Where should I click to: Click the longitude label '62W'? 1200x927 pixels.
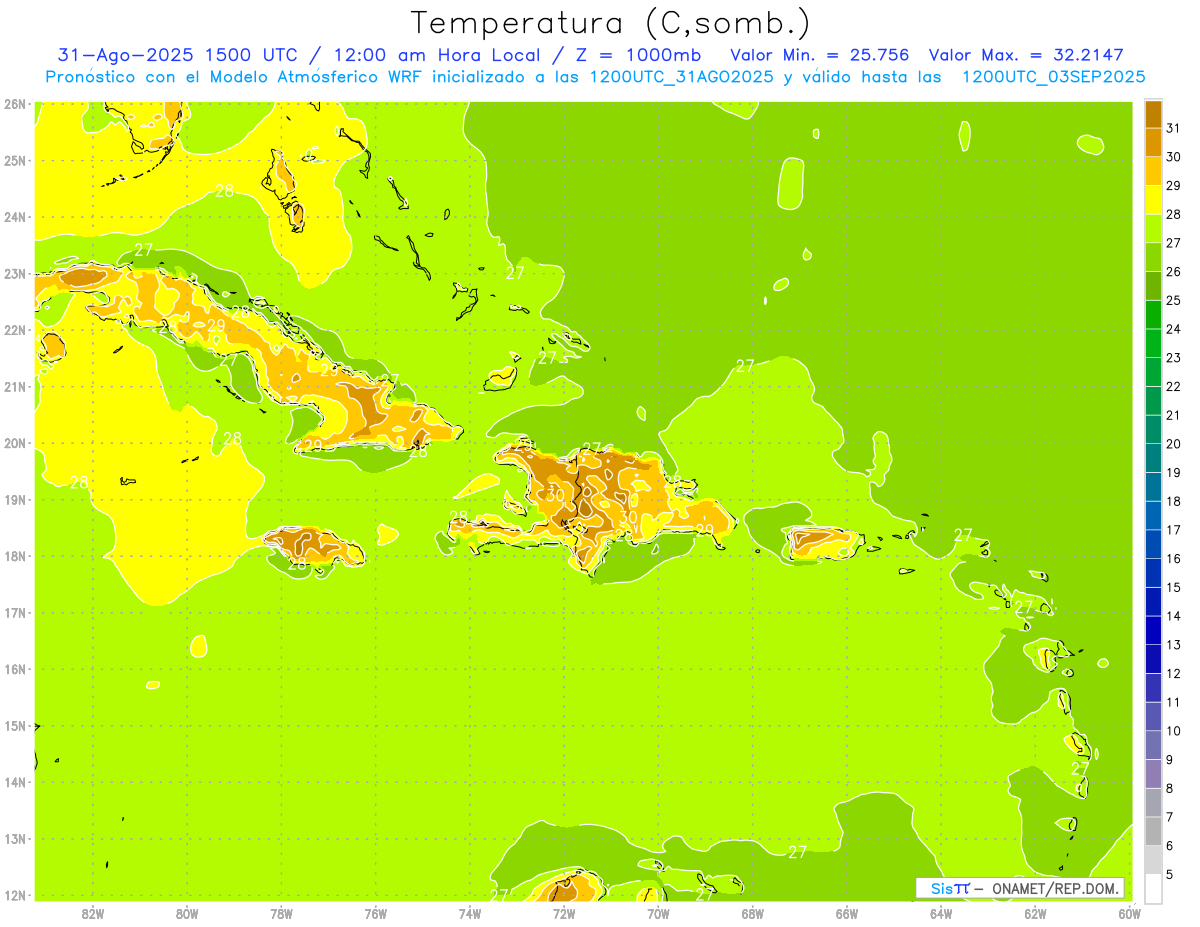[1035, 913]
